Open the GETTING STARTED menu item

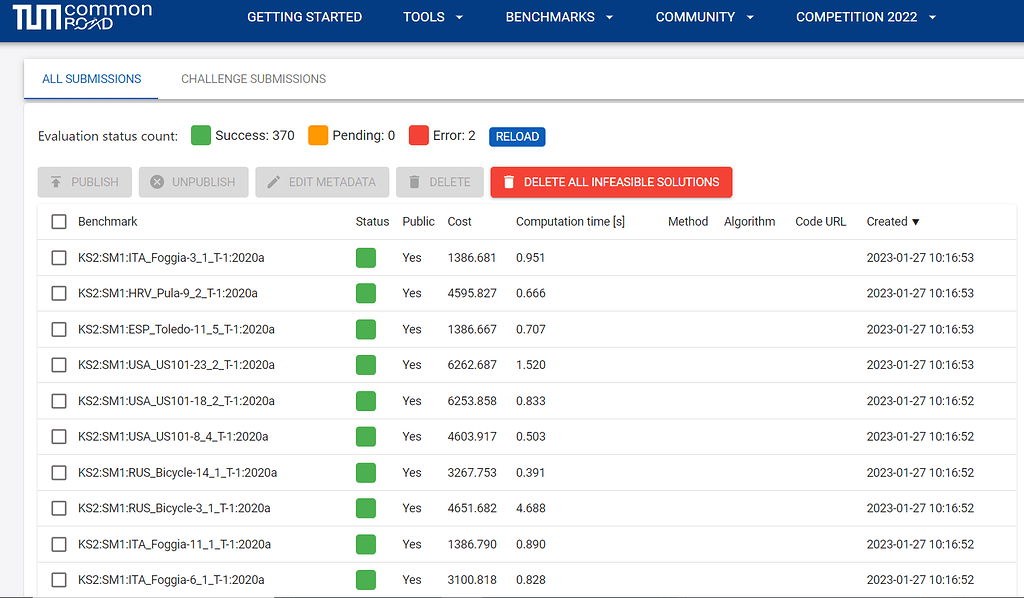305,17
